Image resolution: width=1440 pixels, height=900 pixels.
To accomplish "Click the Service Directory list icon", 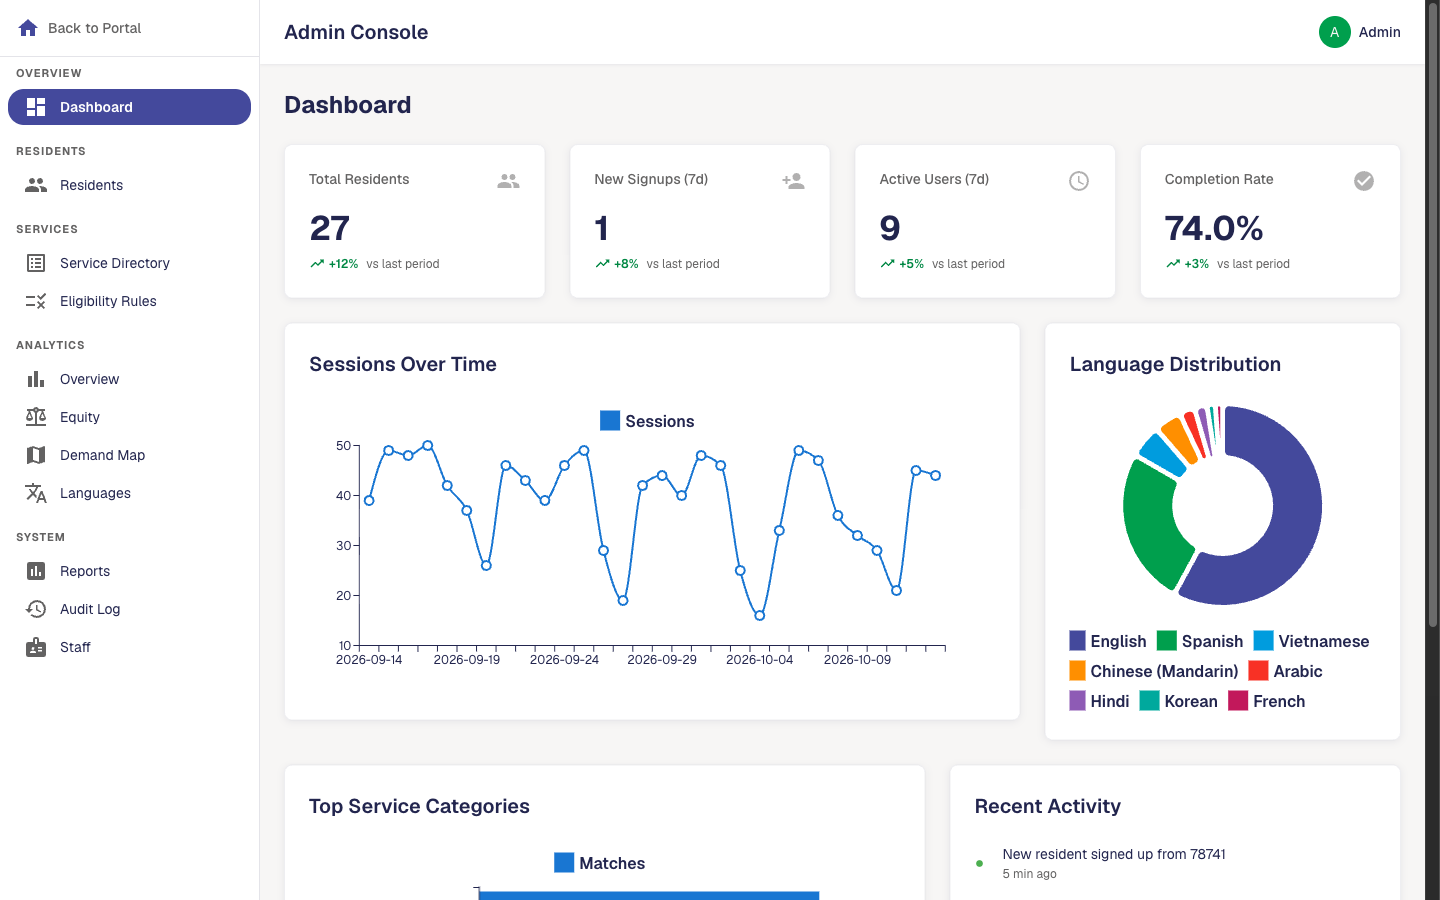I will point(36,263).
